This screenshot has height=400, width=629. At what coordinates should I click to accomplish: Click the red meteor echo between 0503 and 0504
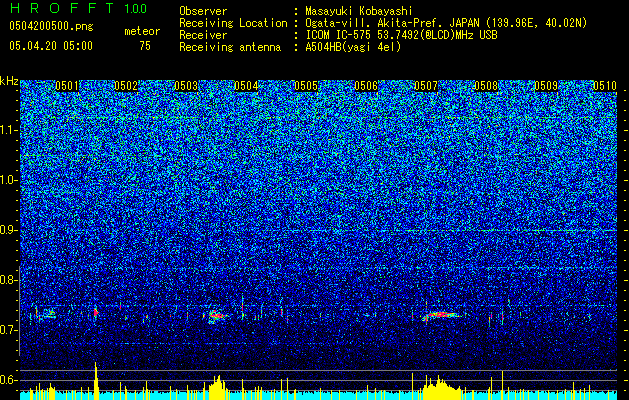[x=217, y=315]
